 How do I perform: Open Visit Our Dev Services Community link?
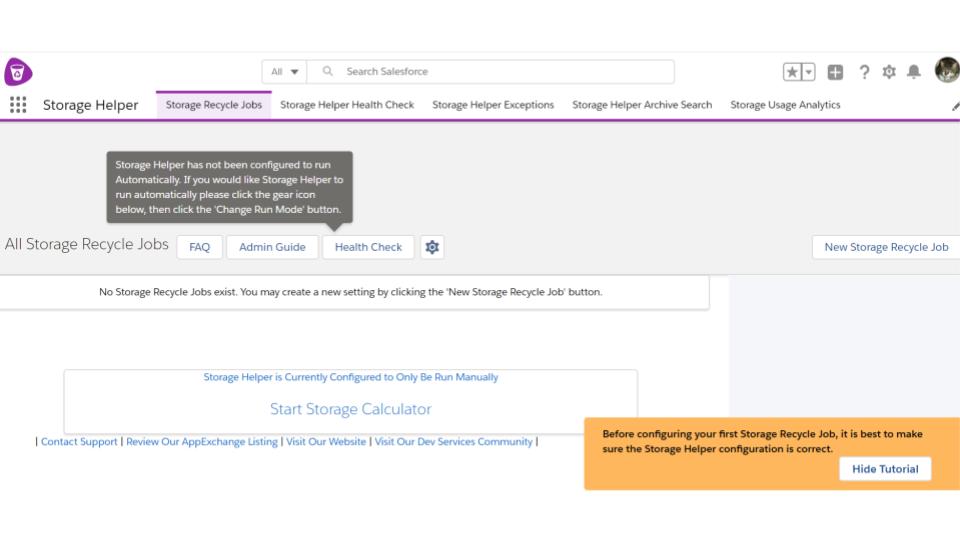(x=454, y=441)
